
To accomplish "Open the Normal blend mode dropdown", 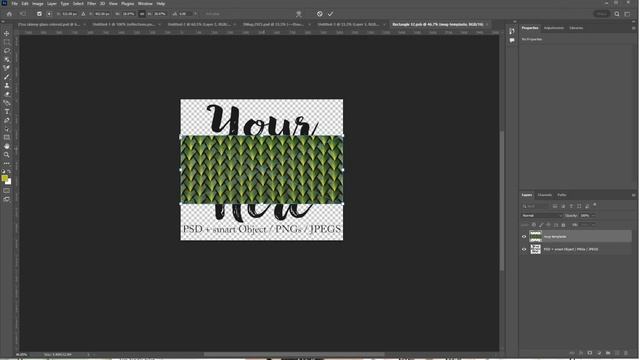I will [542, 216].
